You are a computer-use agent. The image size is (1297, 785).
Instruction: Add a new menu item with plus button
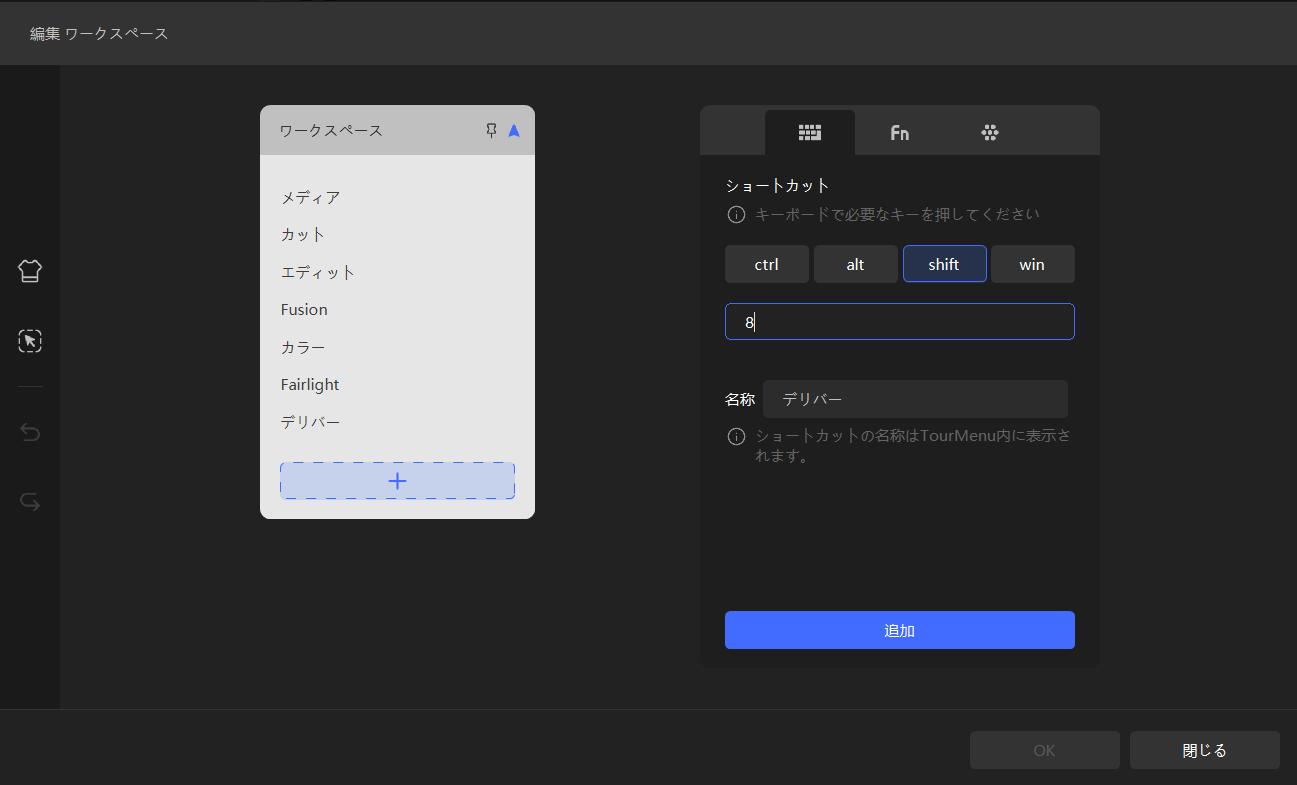[398, 481]
